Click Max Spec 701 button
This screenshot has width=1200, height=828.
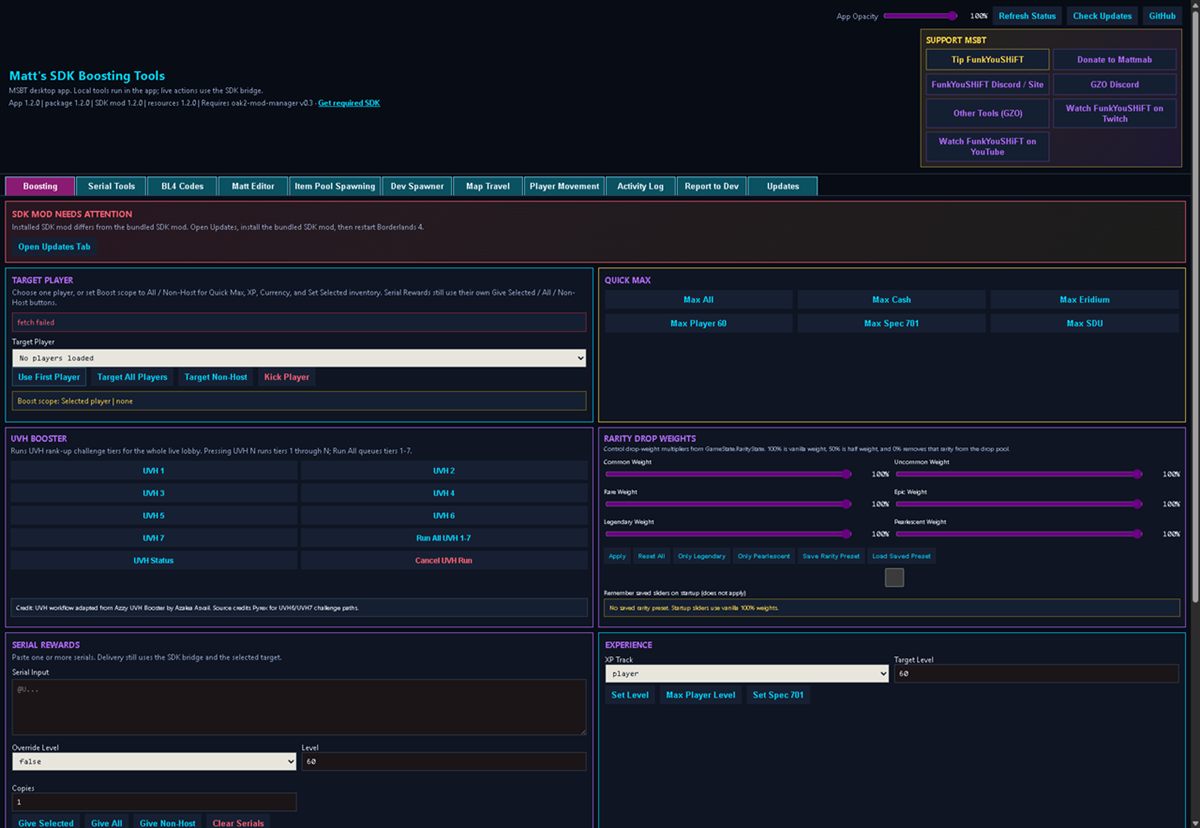[891, 324]
